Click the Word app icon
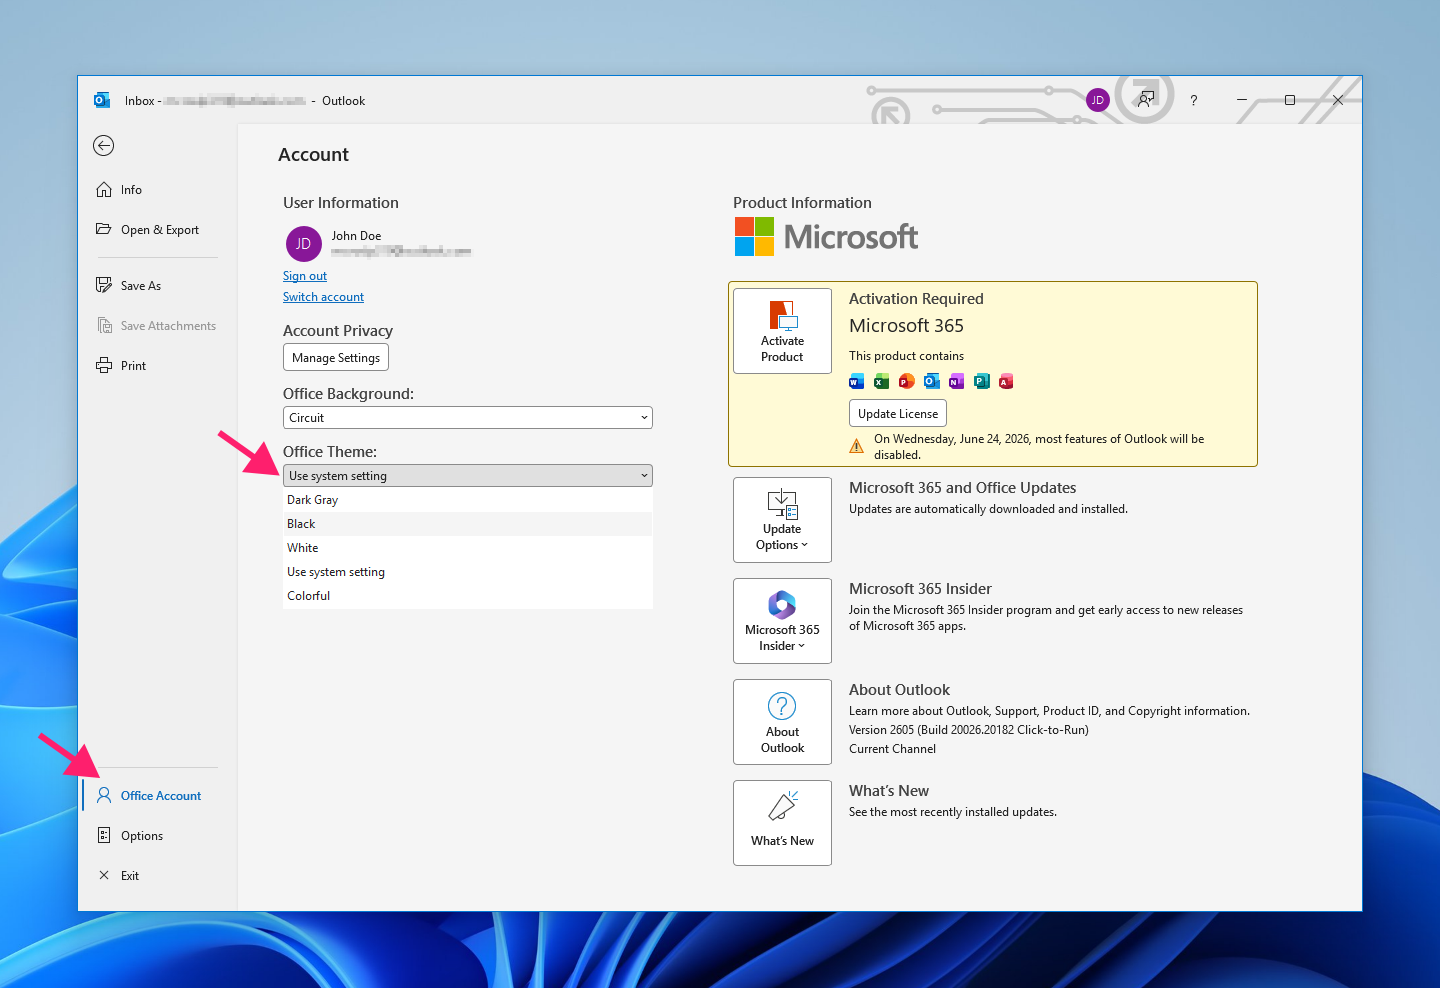 [856, 381]
